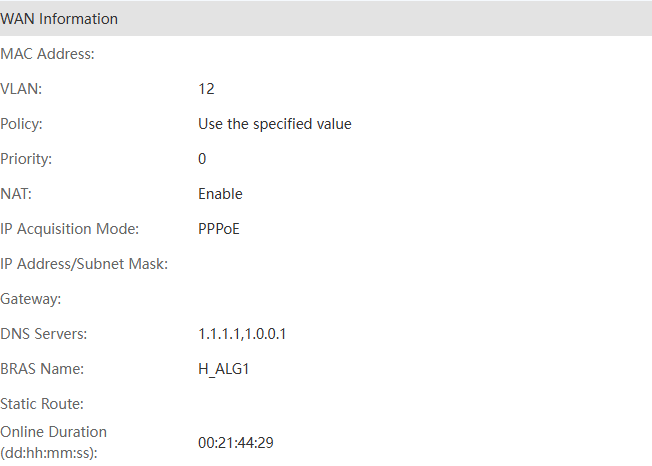Image resolution: width=652 pixels, height=466 pixels.
Task: Click the NAT label
Action: coord(17,194)
